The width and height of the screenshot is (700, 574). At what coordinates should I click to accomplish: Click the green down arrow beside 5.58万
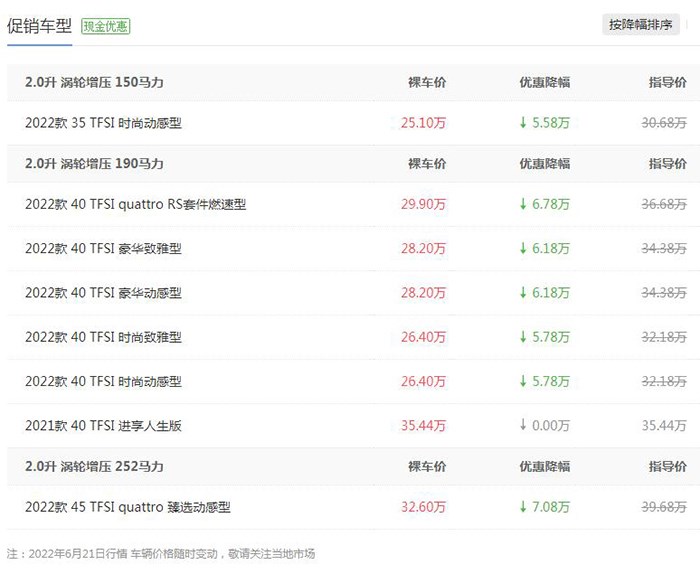click(522, 123)
